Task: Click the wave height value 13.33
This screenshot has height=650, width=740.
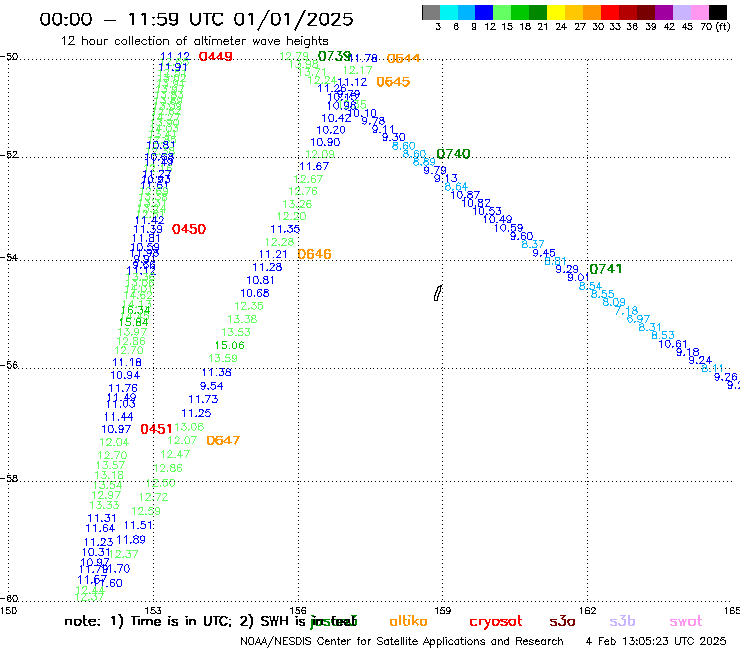Action: point(105,506)
